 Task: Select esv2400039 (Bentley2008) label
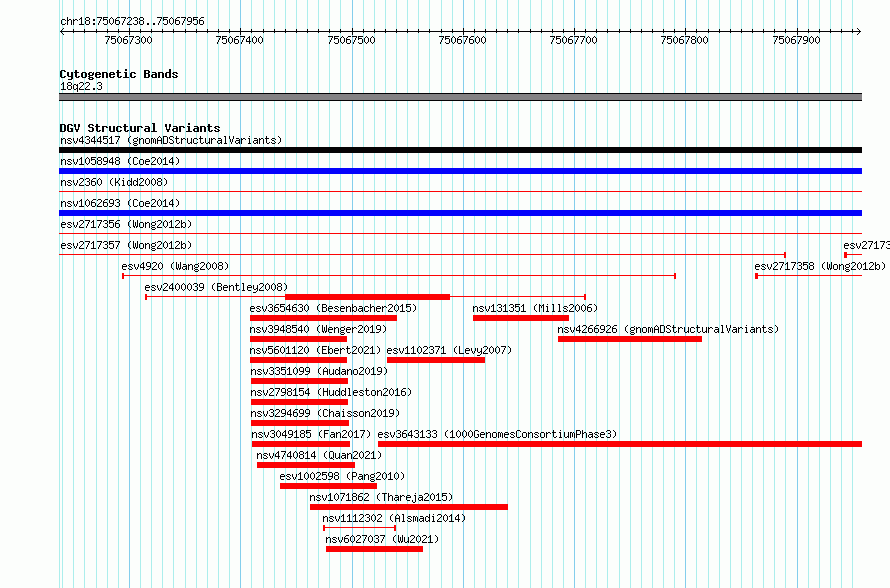coord(216,287)
